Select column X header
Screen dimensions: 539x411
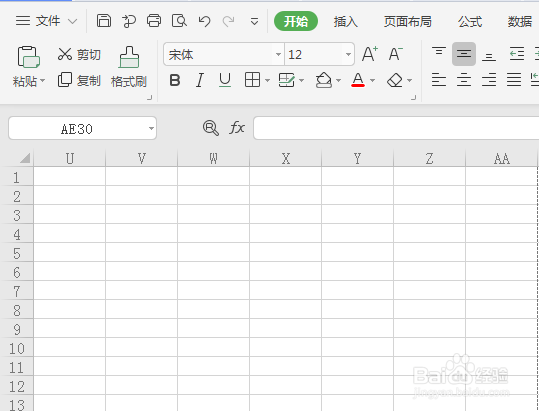point(286,158)
